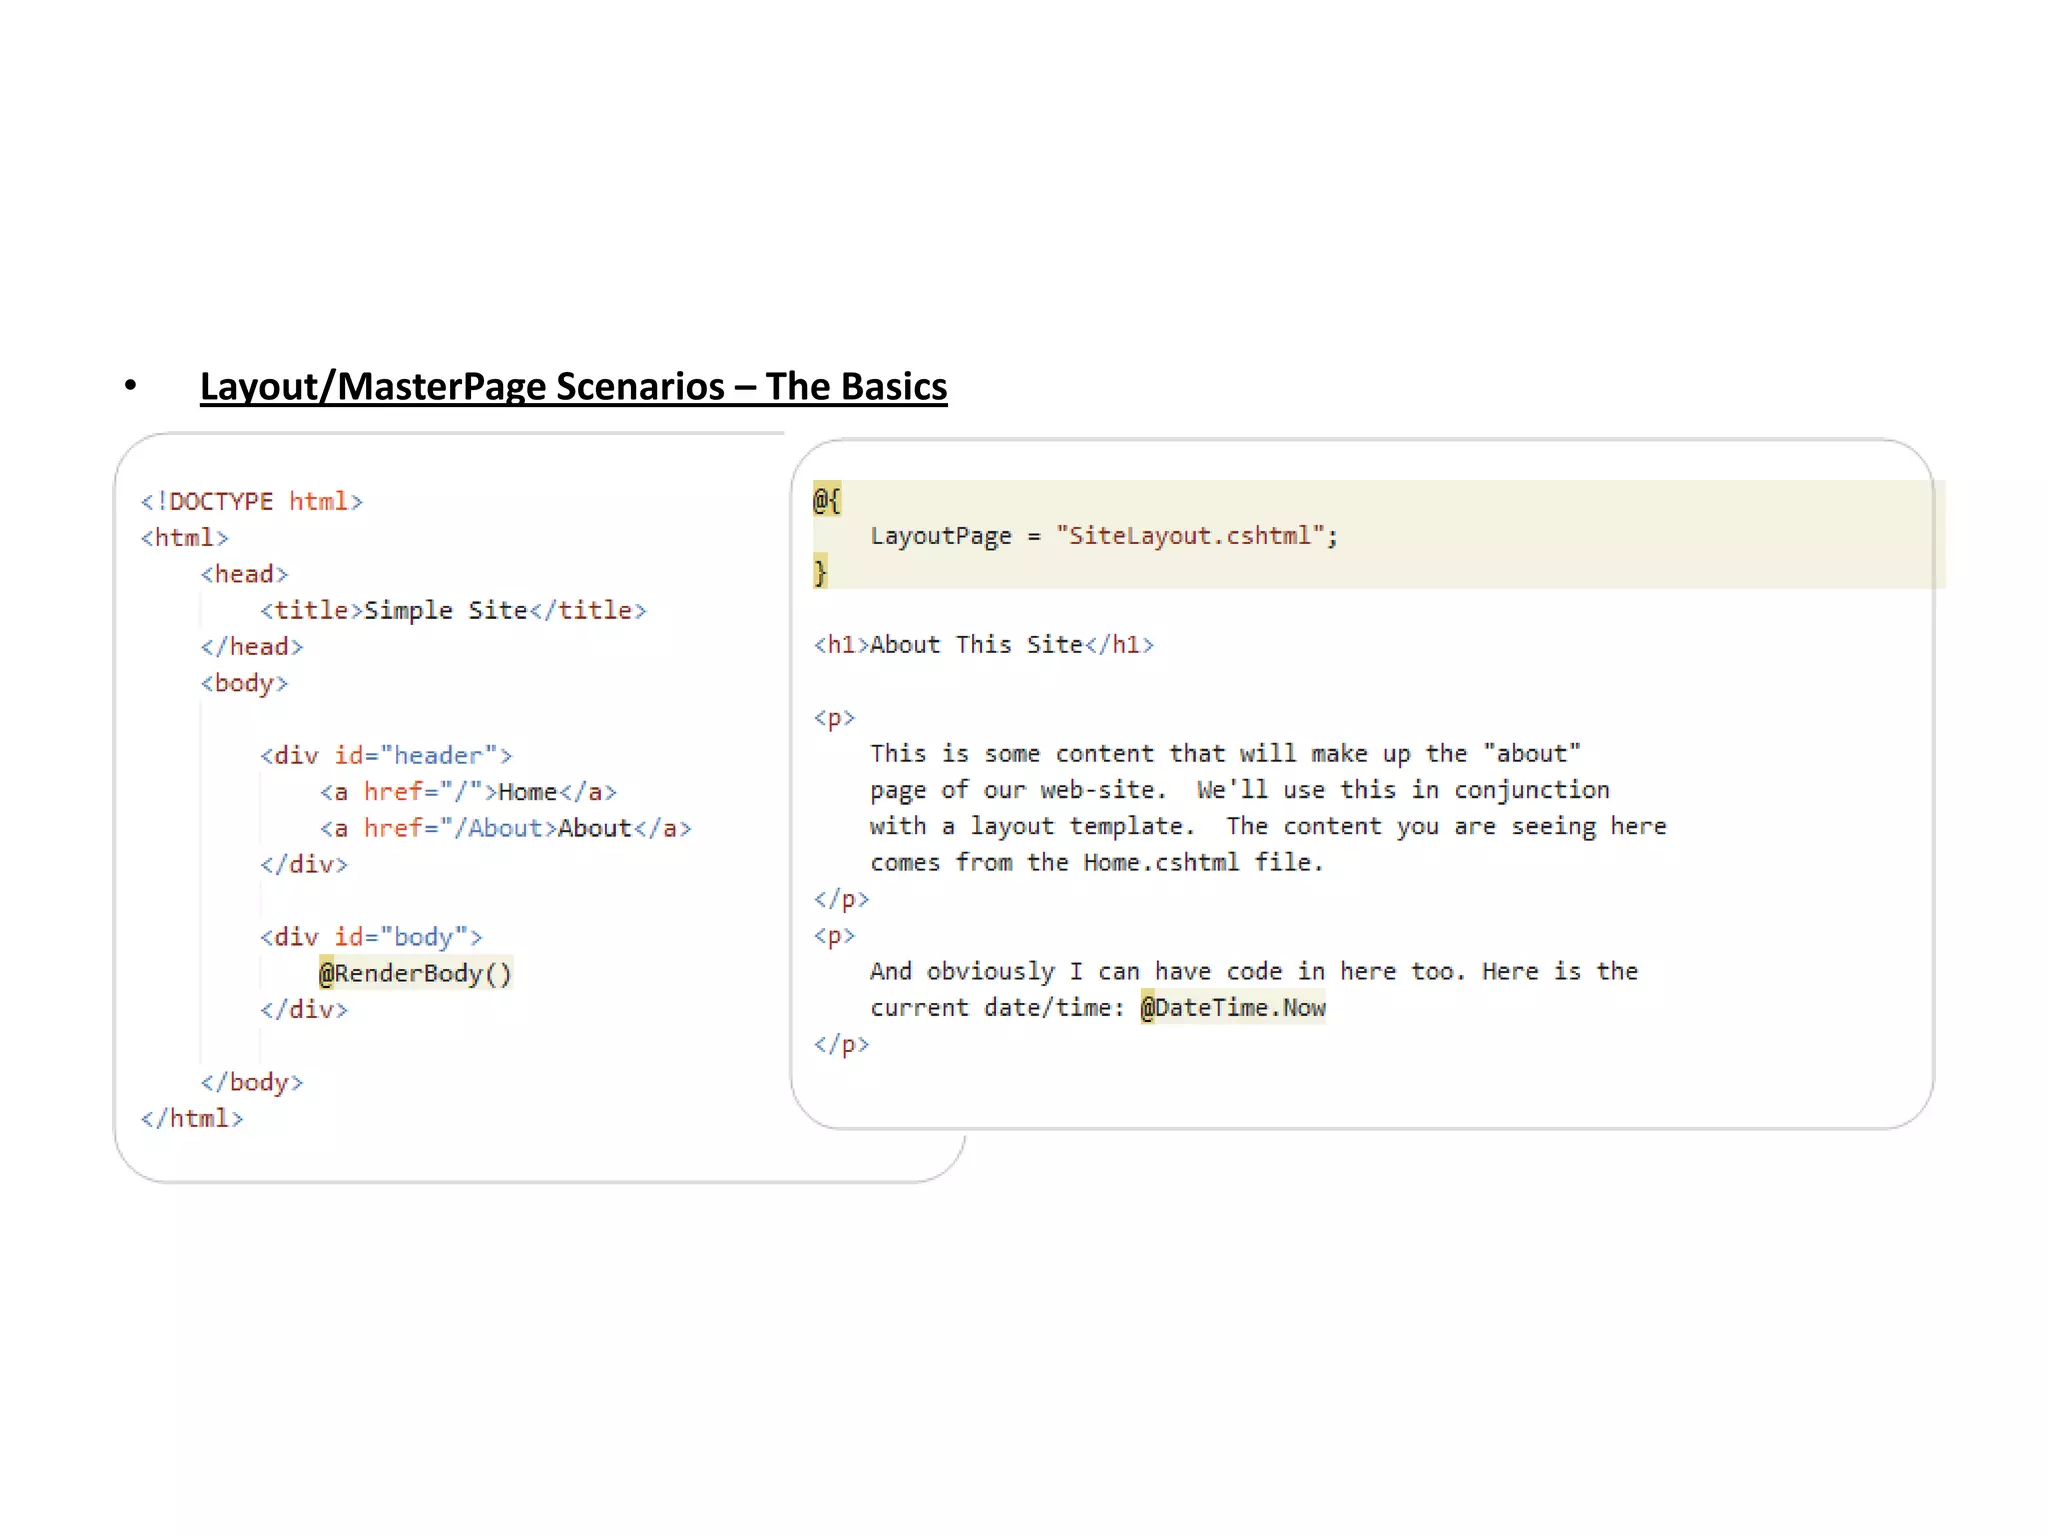Click the opening "<html>" tag line
Screen dimensions: 2048x1536
coord(185,538)
